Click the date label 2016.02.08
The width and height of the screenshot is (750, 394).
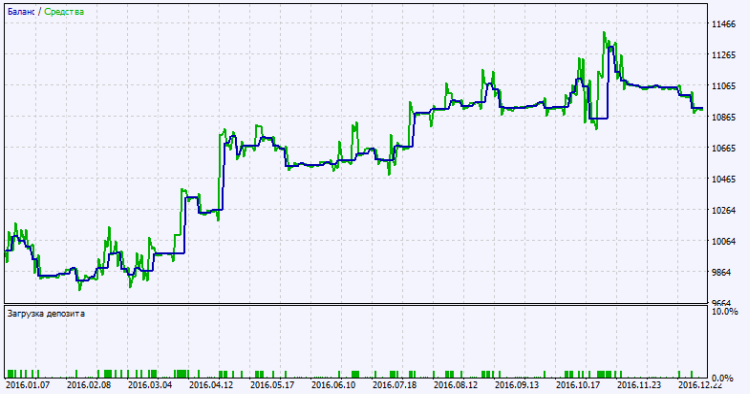[89, 385]
